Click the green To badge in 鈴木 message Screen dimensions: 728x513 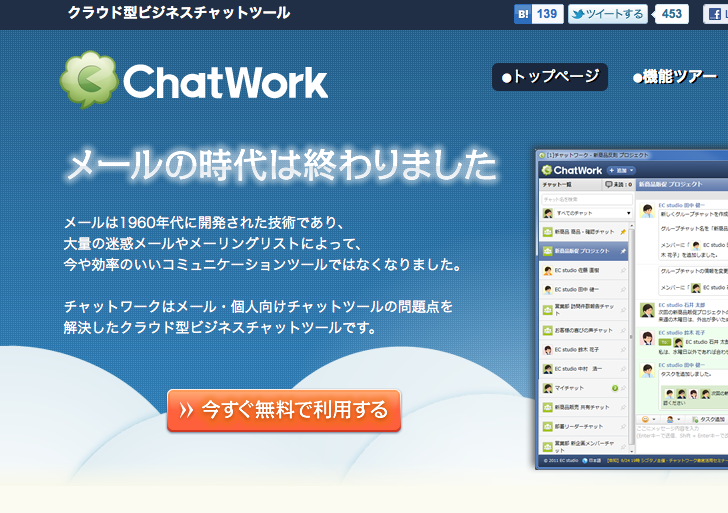(665, 342)
